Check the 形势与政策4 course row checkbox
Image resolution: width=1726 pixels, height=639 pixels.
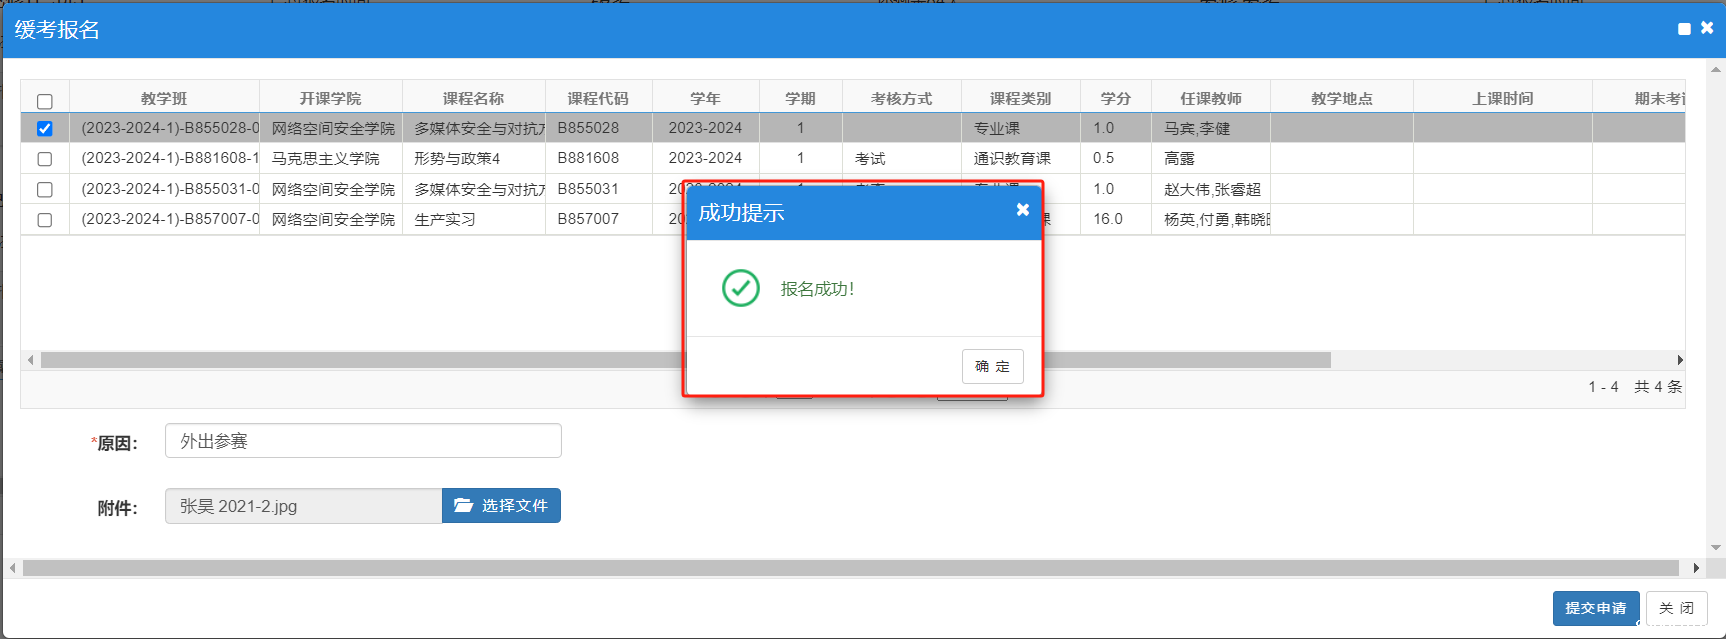(x=45, y=159)
